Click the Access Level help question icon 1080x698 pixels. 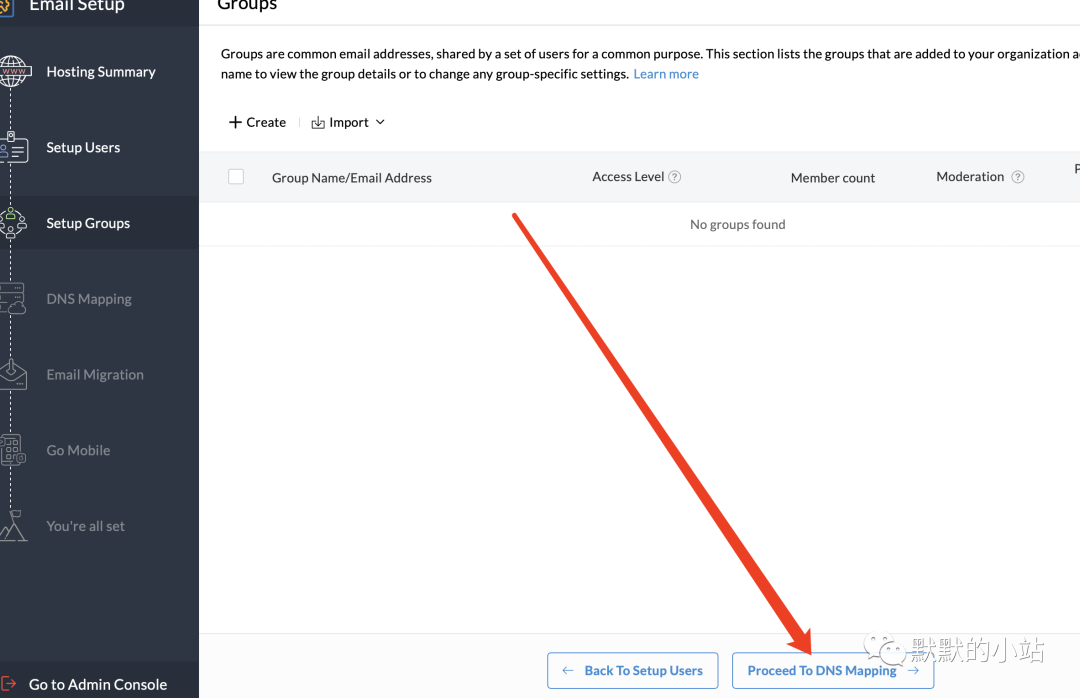[675, 177]
